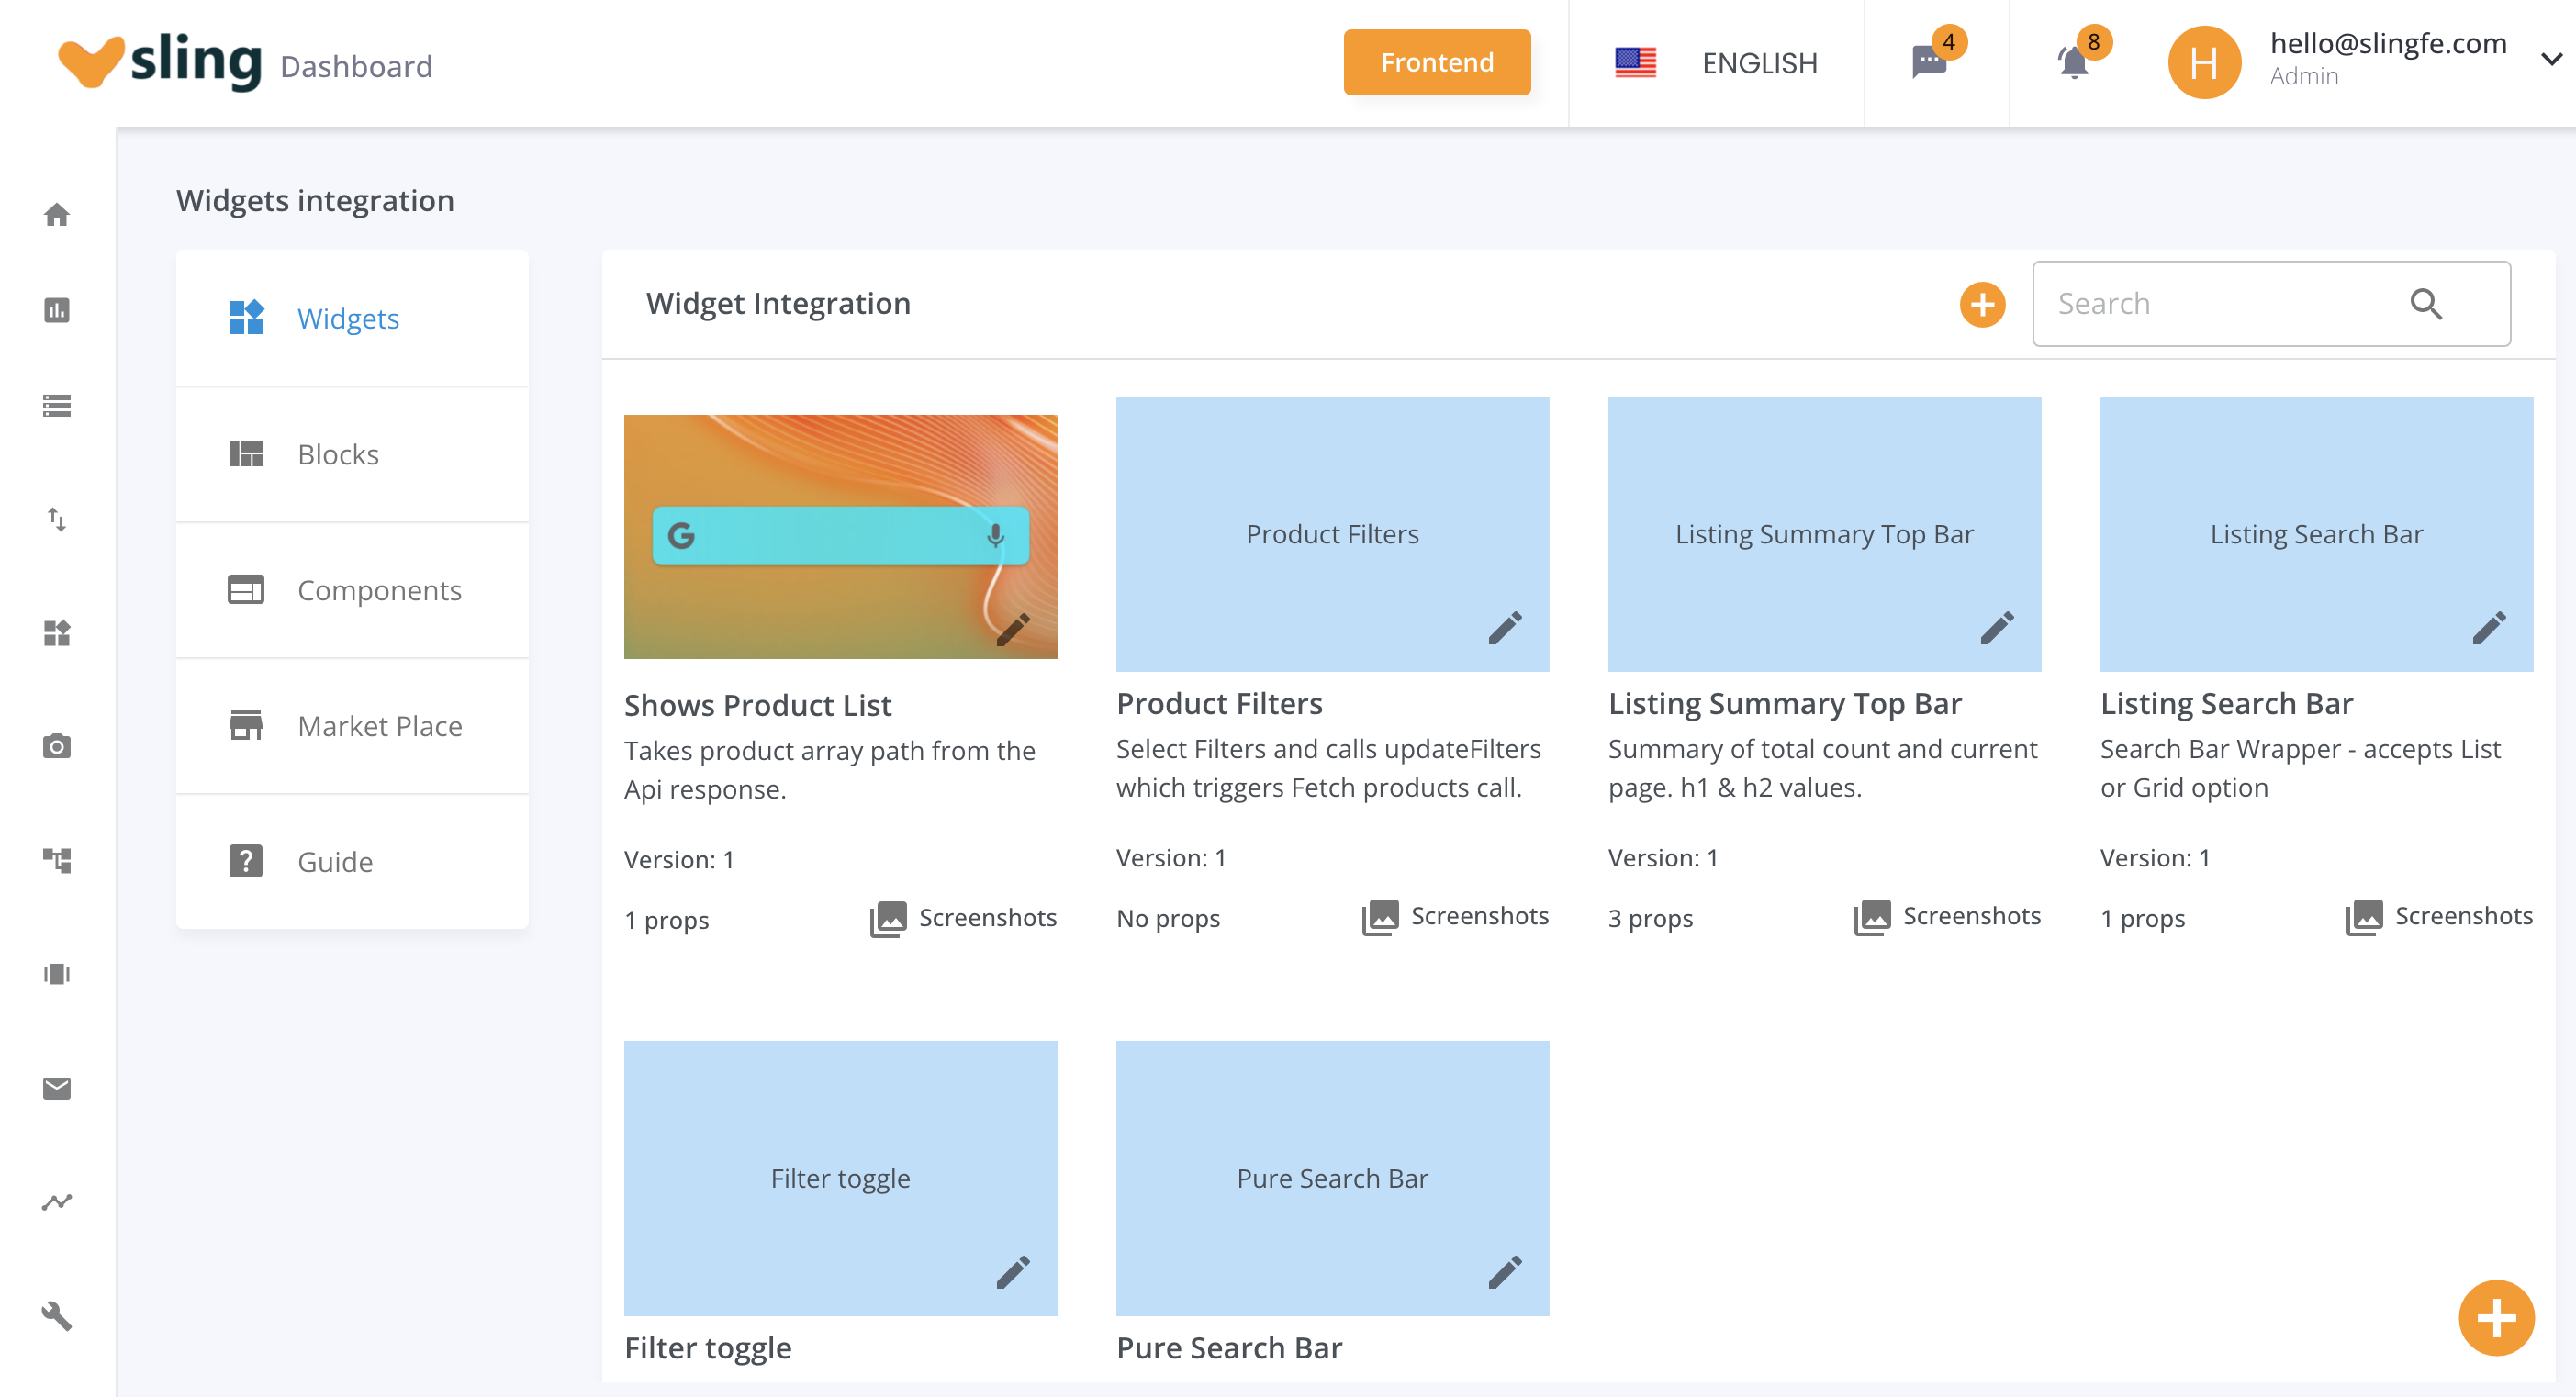Open the ENGLISH language selector
The width and height of the screenshot is (2576, 1397).
pos(1716,63)
